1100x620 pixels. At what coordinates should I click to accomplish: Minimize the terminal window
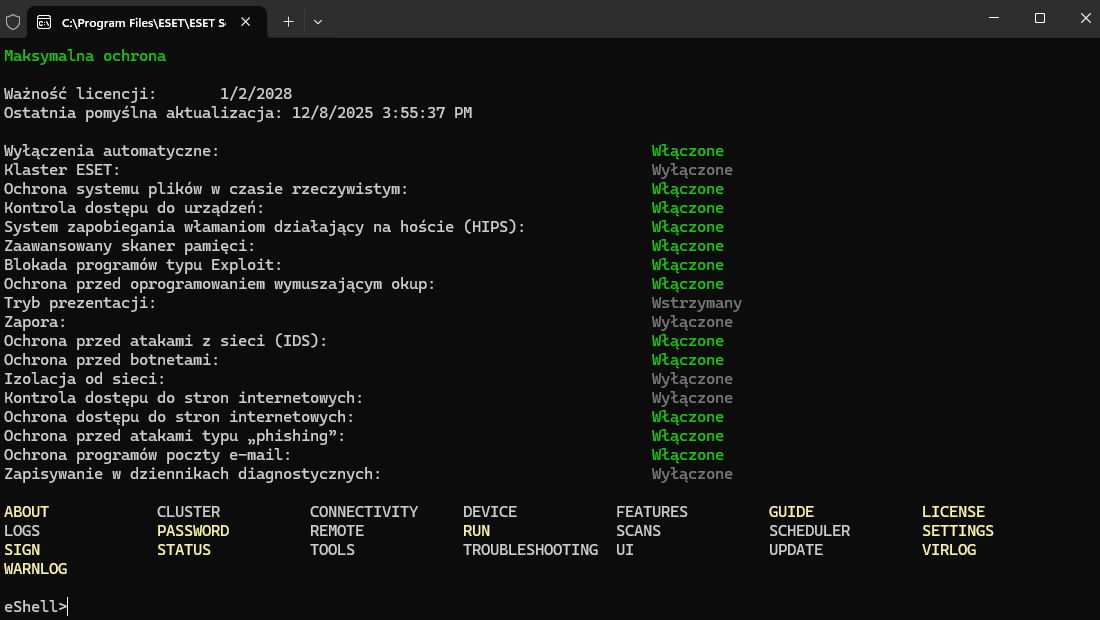[993, 18]
